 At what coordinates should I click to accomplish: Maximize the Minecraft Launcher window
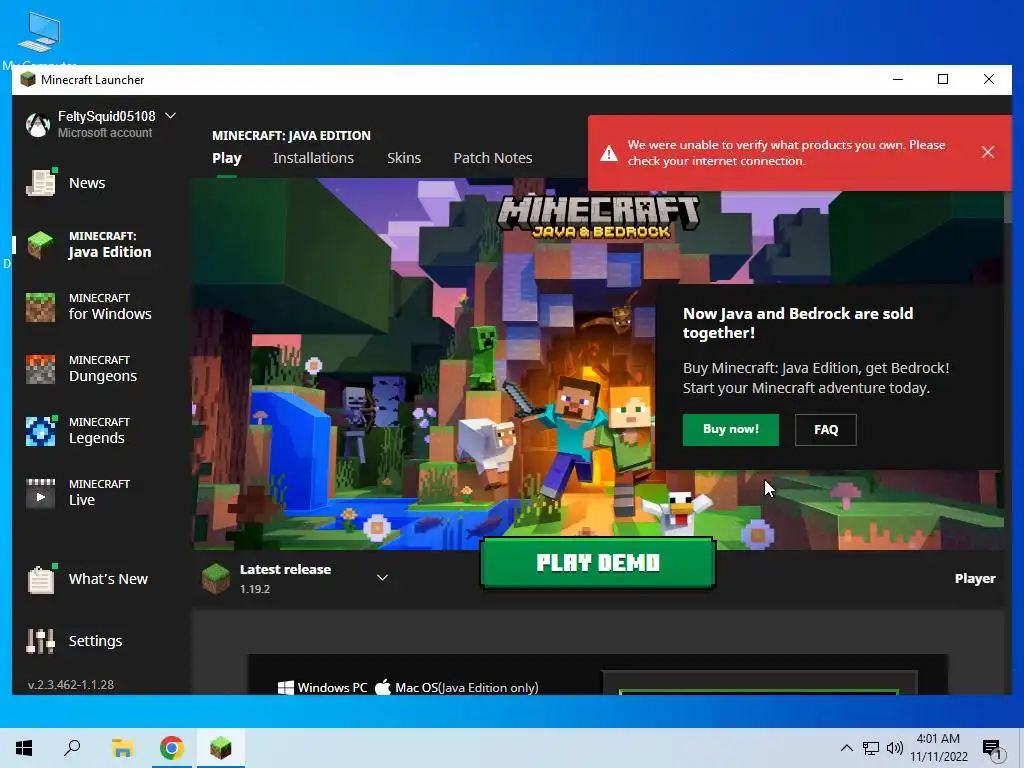943,80
